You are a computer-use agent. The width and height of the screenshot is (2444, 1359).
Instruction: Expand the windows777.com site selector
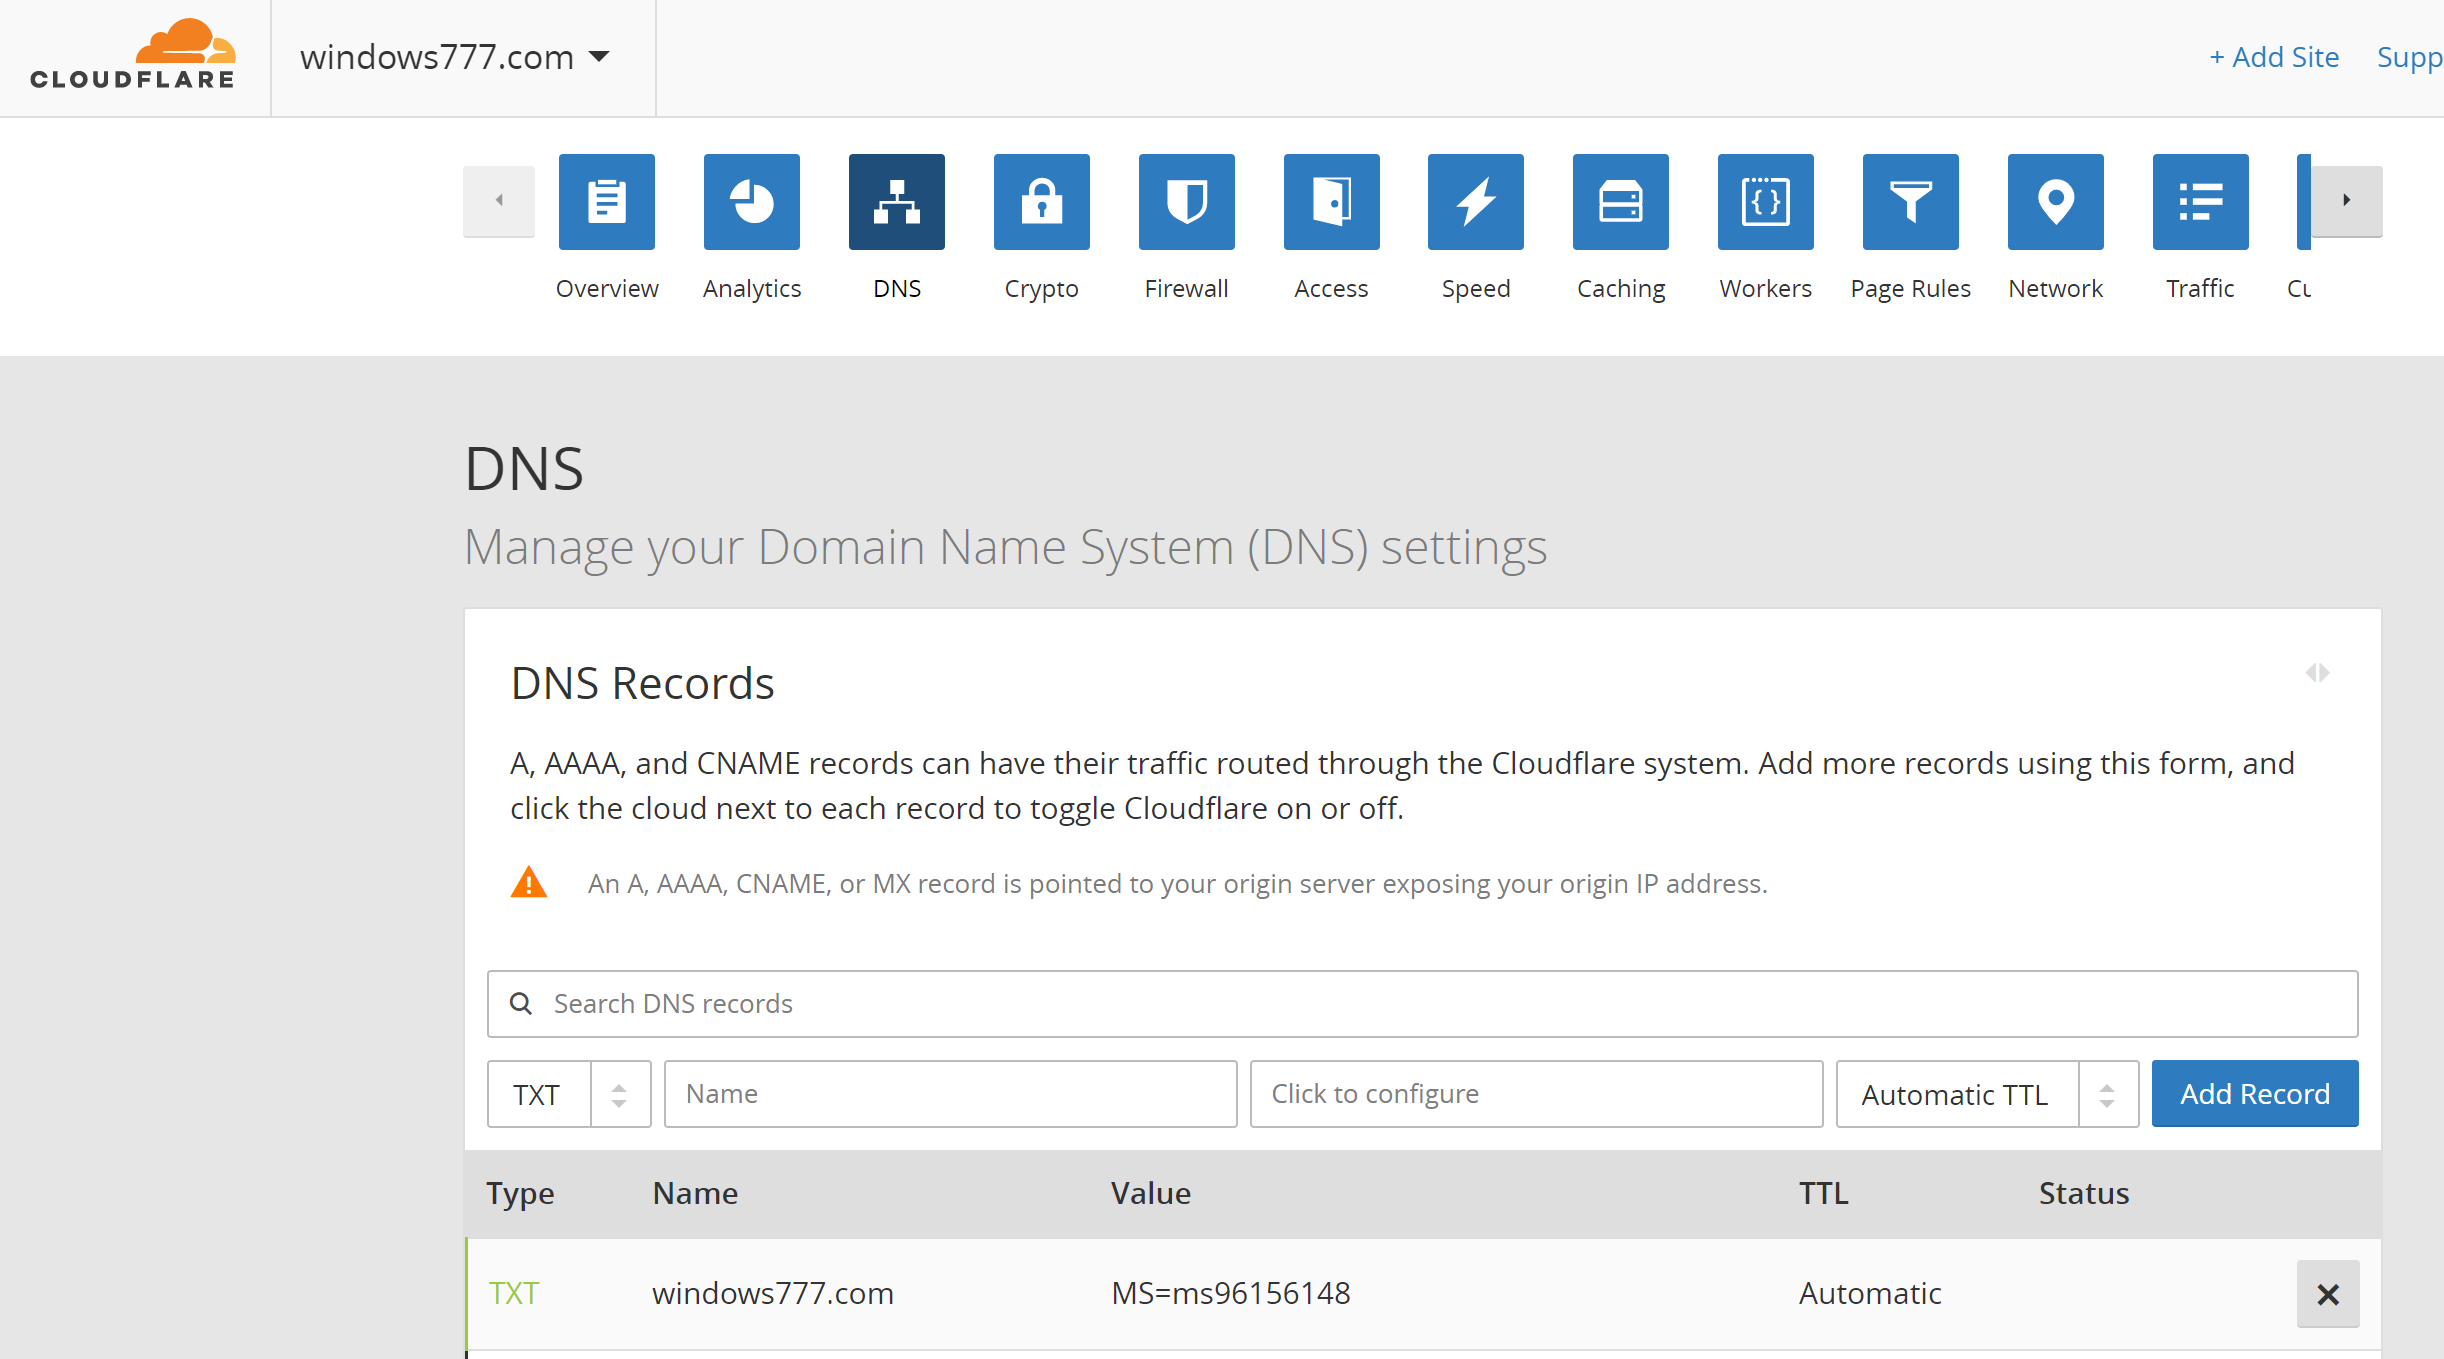[x=456, y=57]
